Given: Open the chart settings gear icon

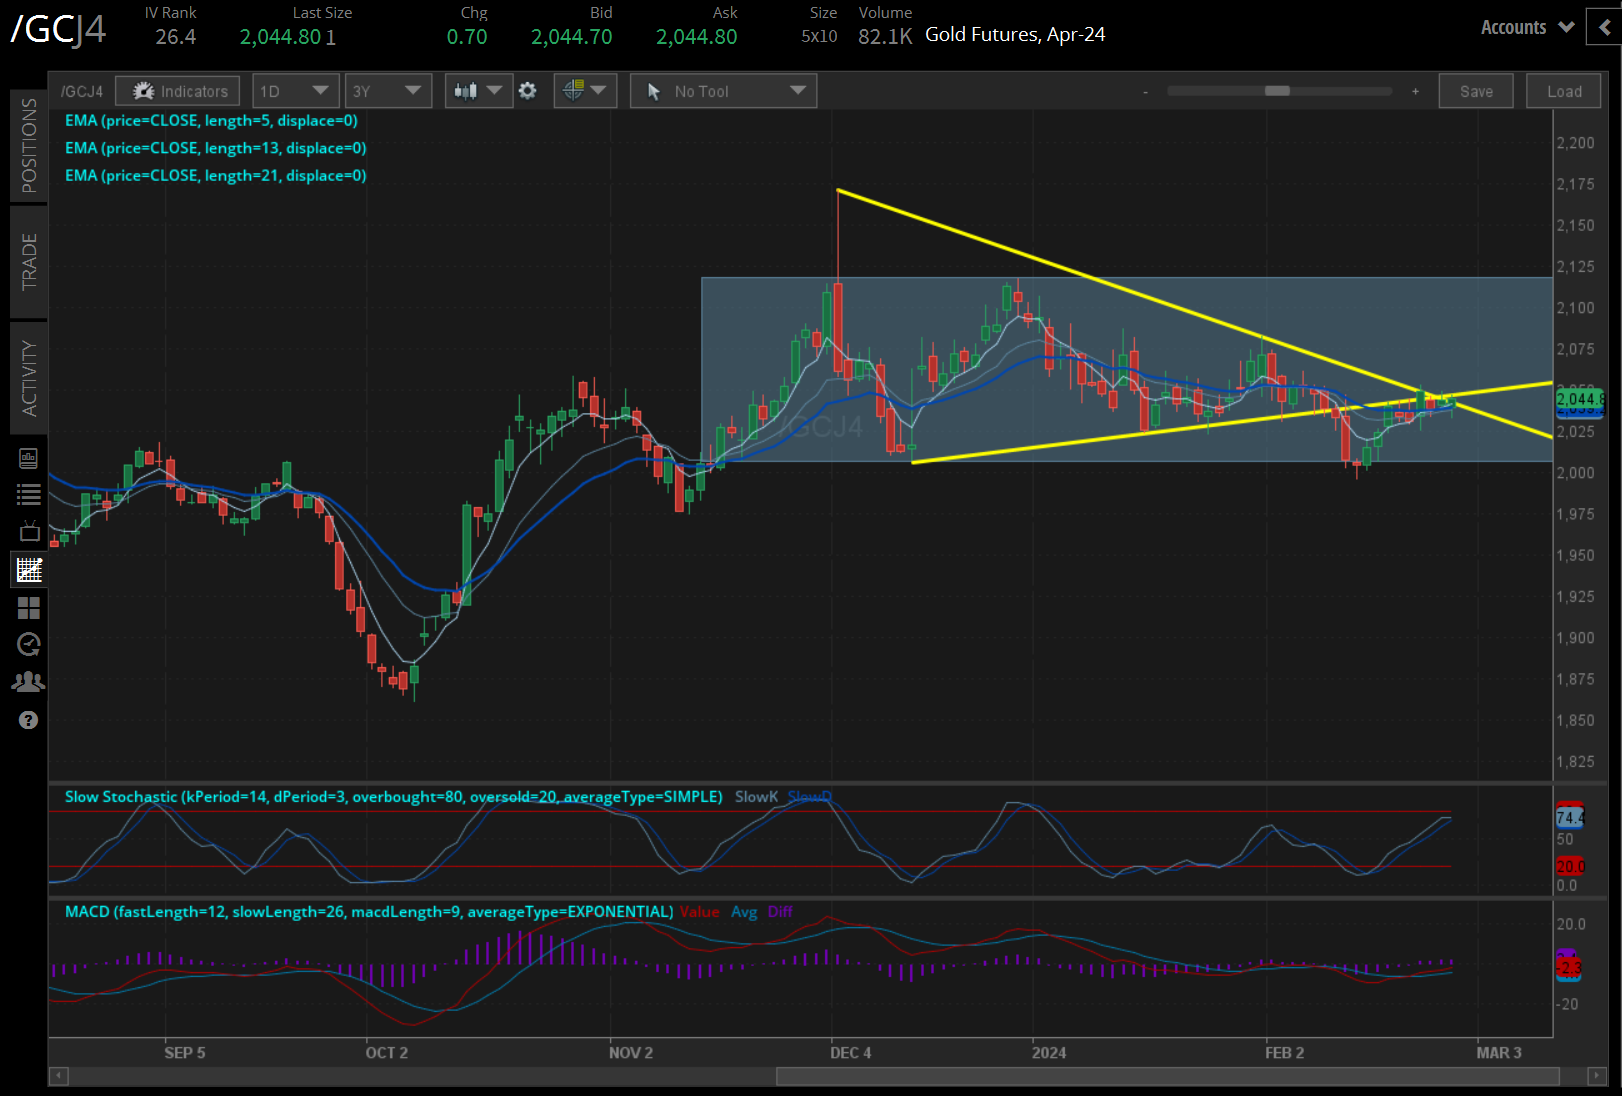Looking at the screenshot, I should 528,91.
